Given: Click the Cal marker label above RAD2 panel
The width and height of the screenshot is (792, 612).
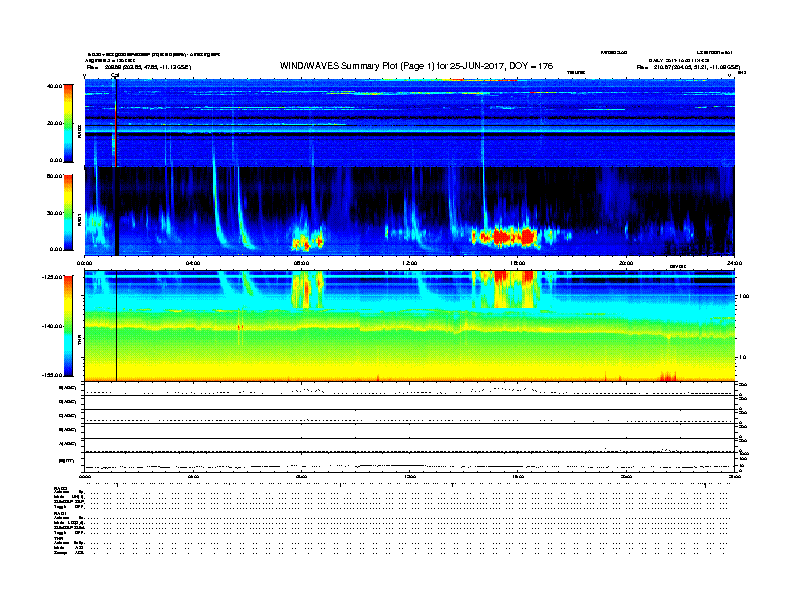Looking at the screenshot, I should [x=115, y=75].
